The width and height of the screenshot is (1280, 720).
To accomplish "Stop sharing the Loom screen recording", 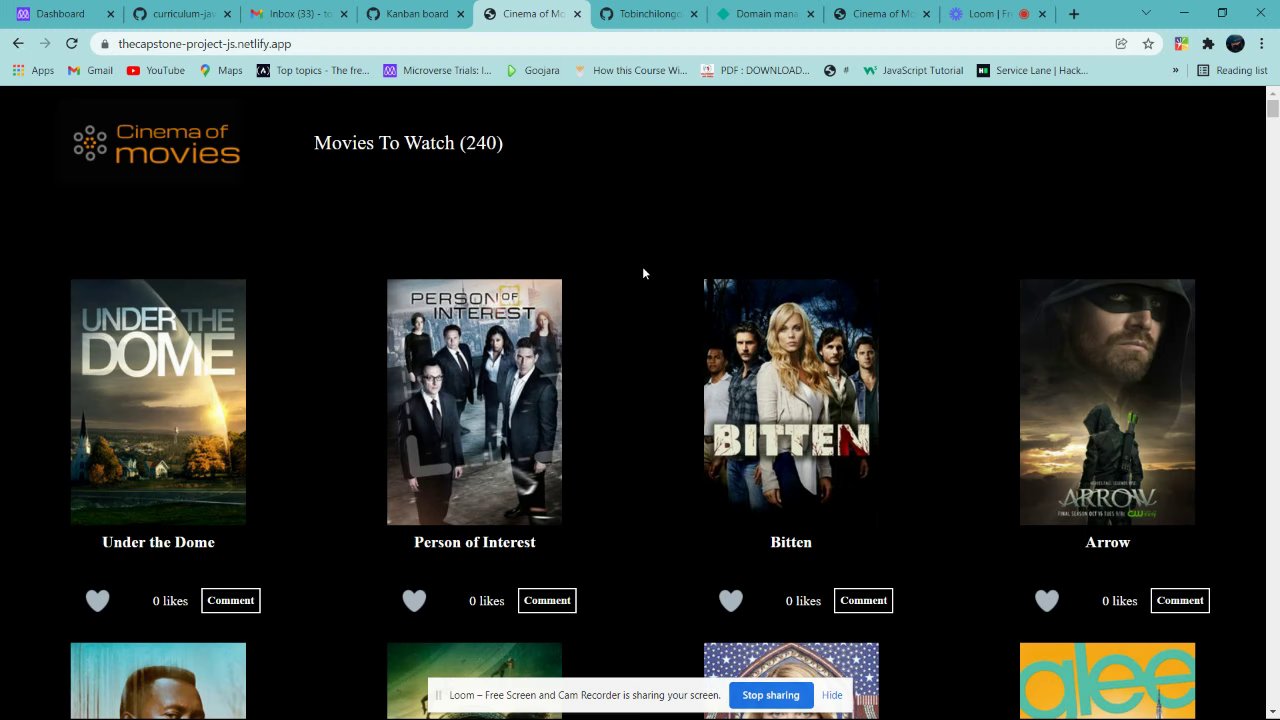I will (771, 695).
